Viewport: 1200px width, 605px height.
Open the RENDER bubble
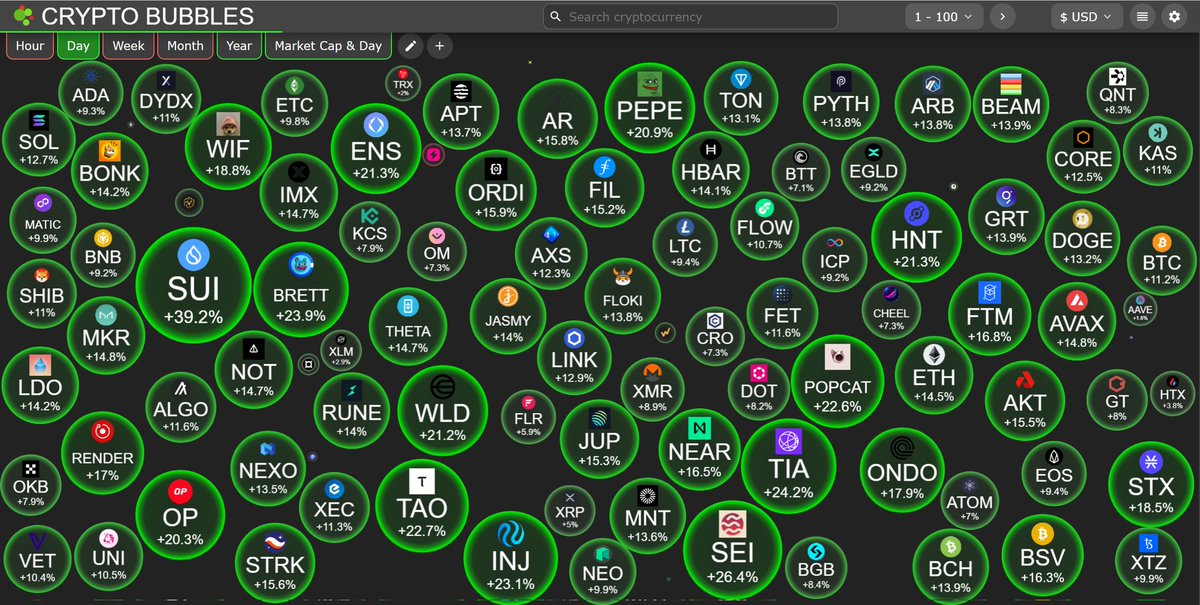[x=102, y=453]
